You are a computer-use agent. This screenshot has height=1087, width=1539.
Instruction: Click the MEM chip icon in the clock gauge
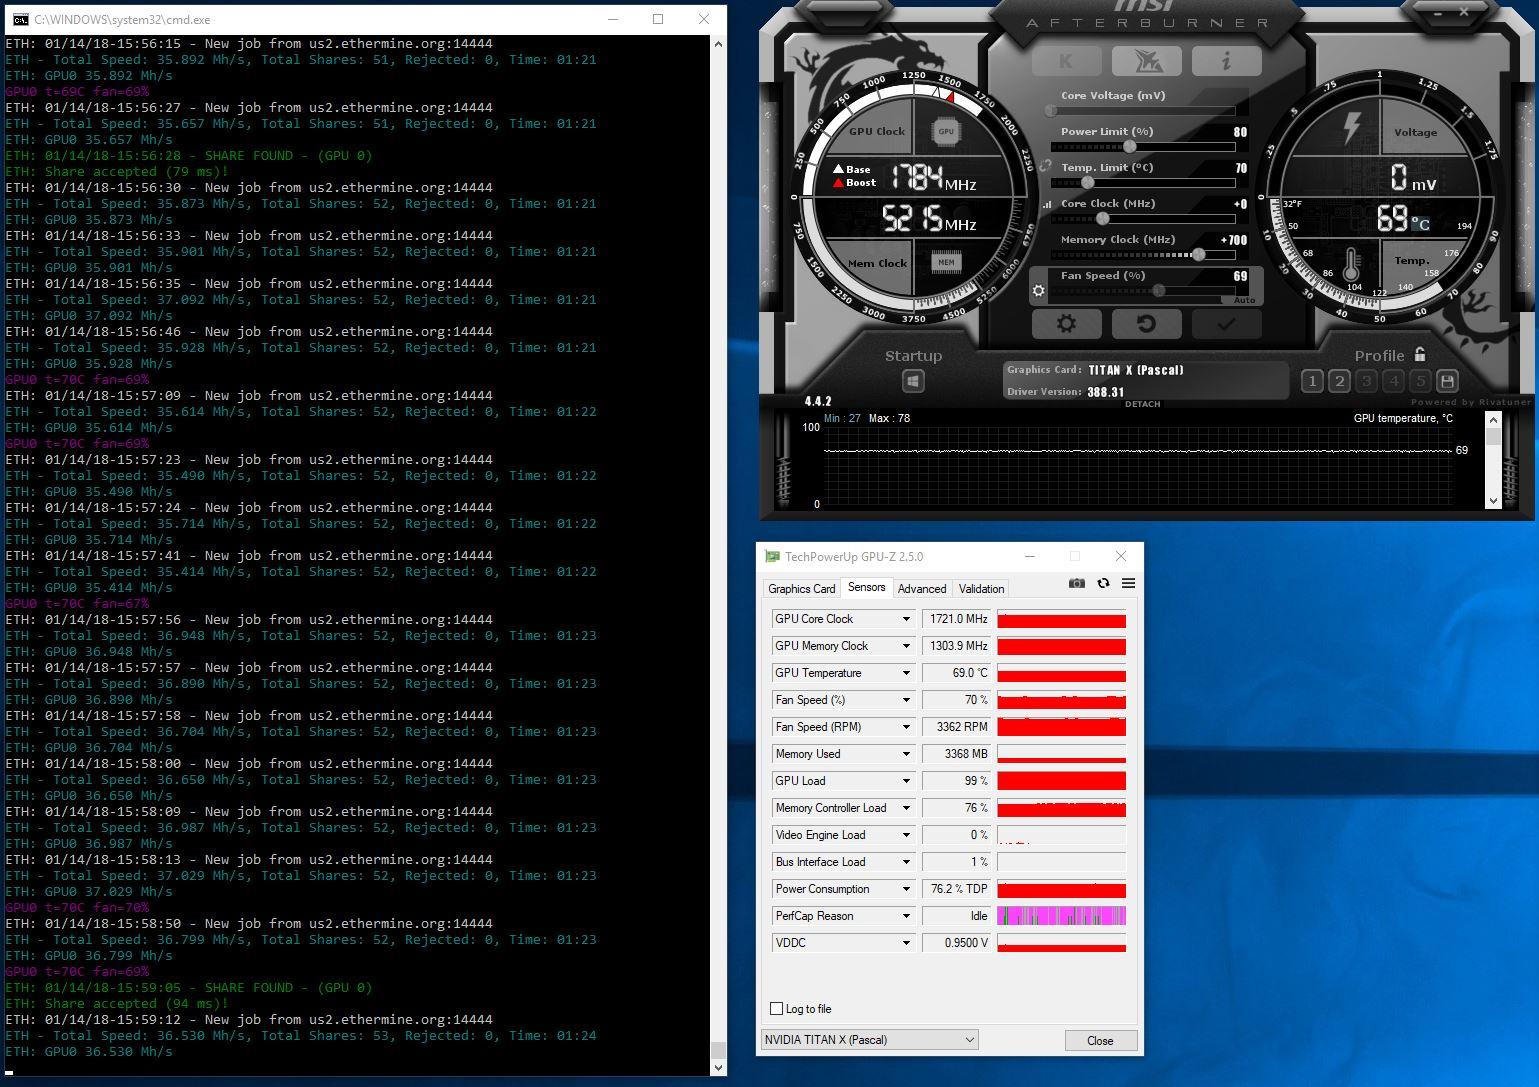[x=946, y=262]
